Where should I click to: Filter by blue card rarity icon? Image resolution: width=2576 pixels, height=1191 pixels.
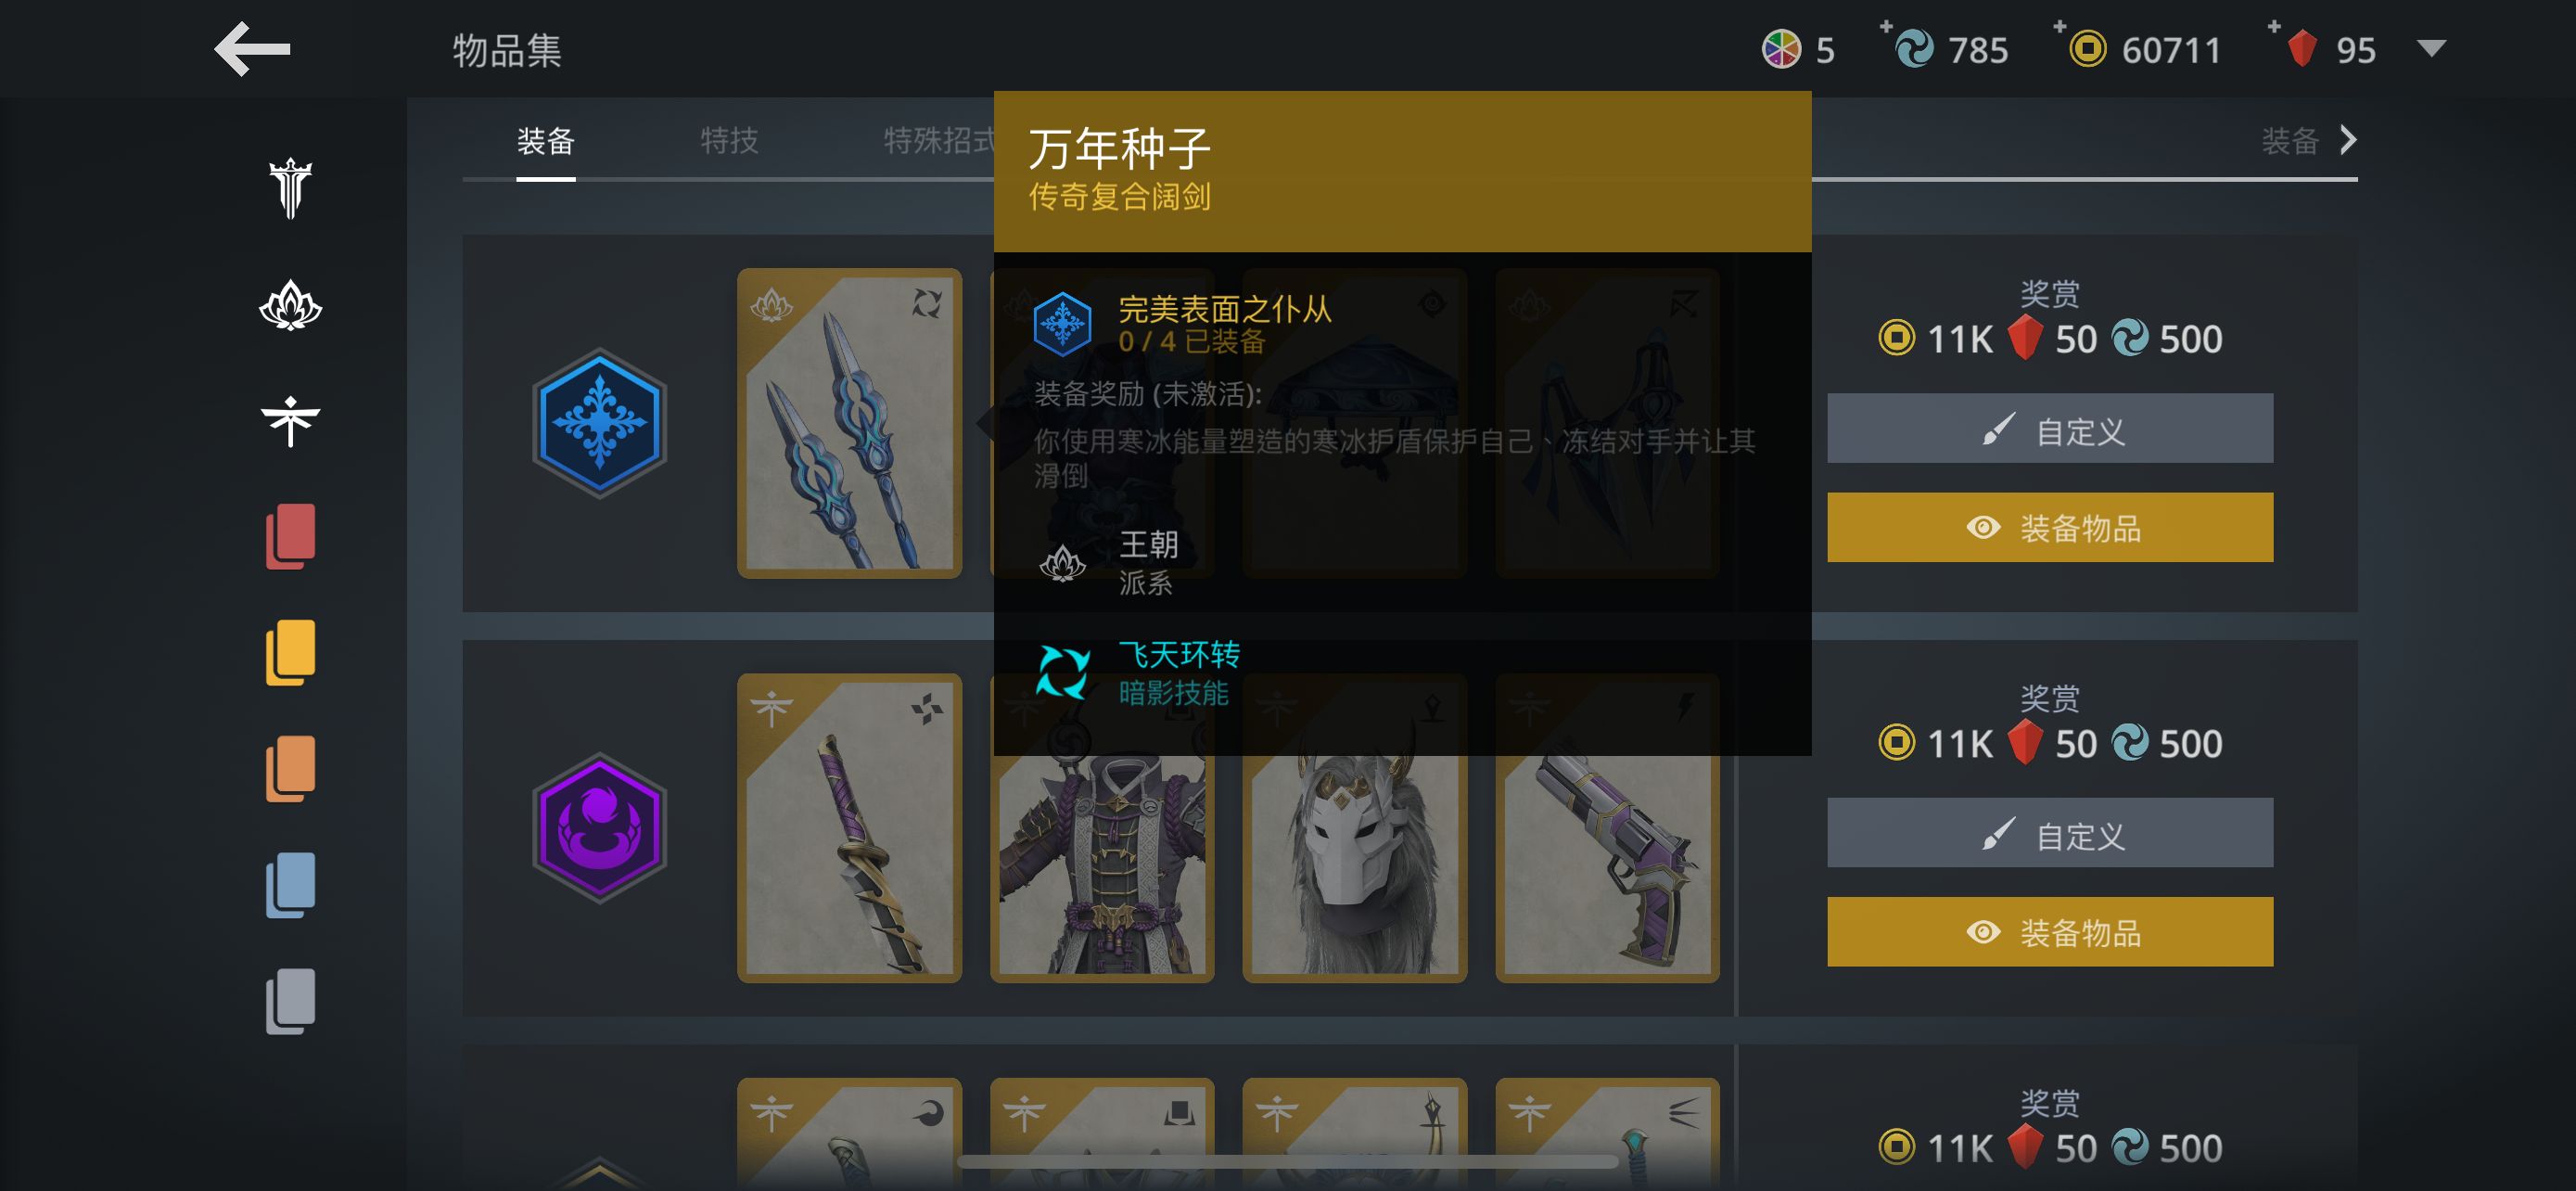[x=290, y=885]
